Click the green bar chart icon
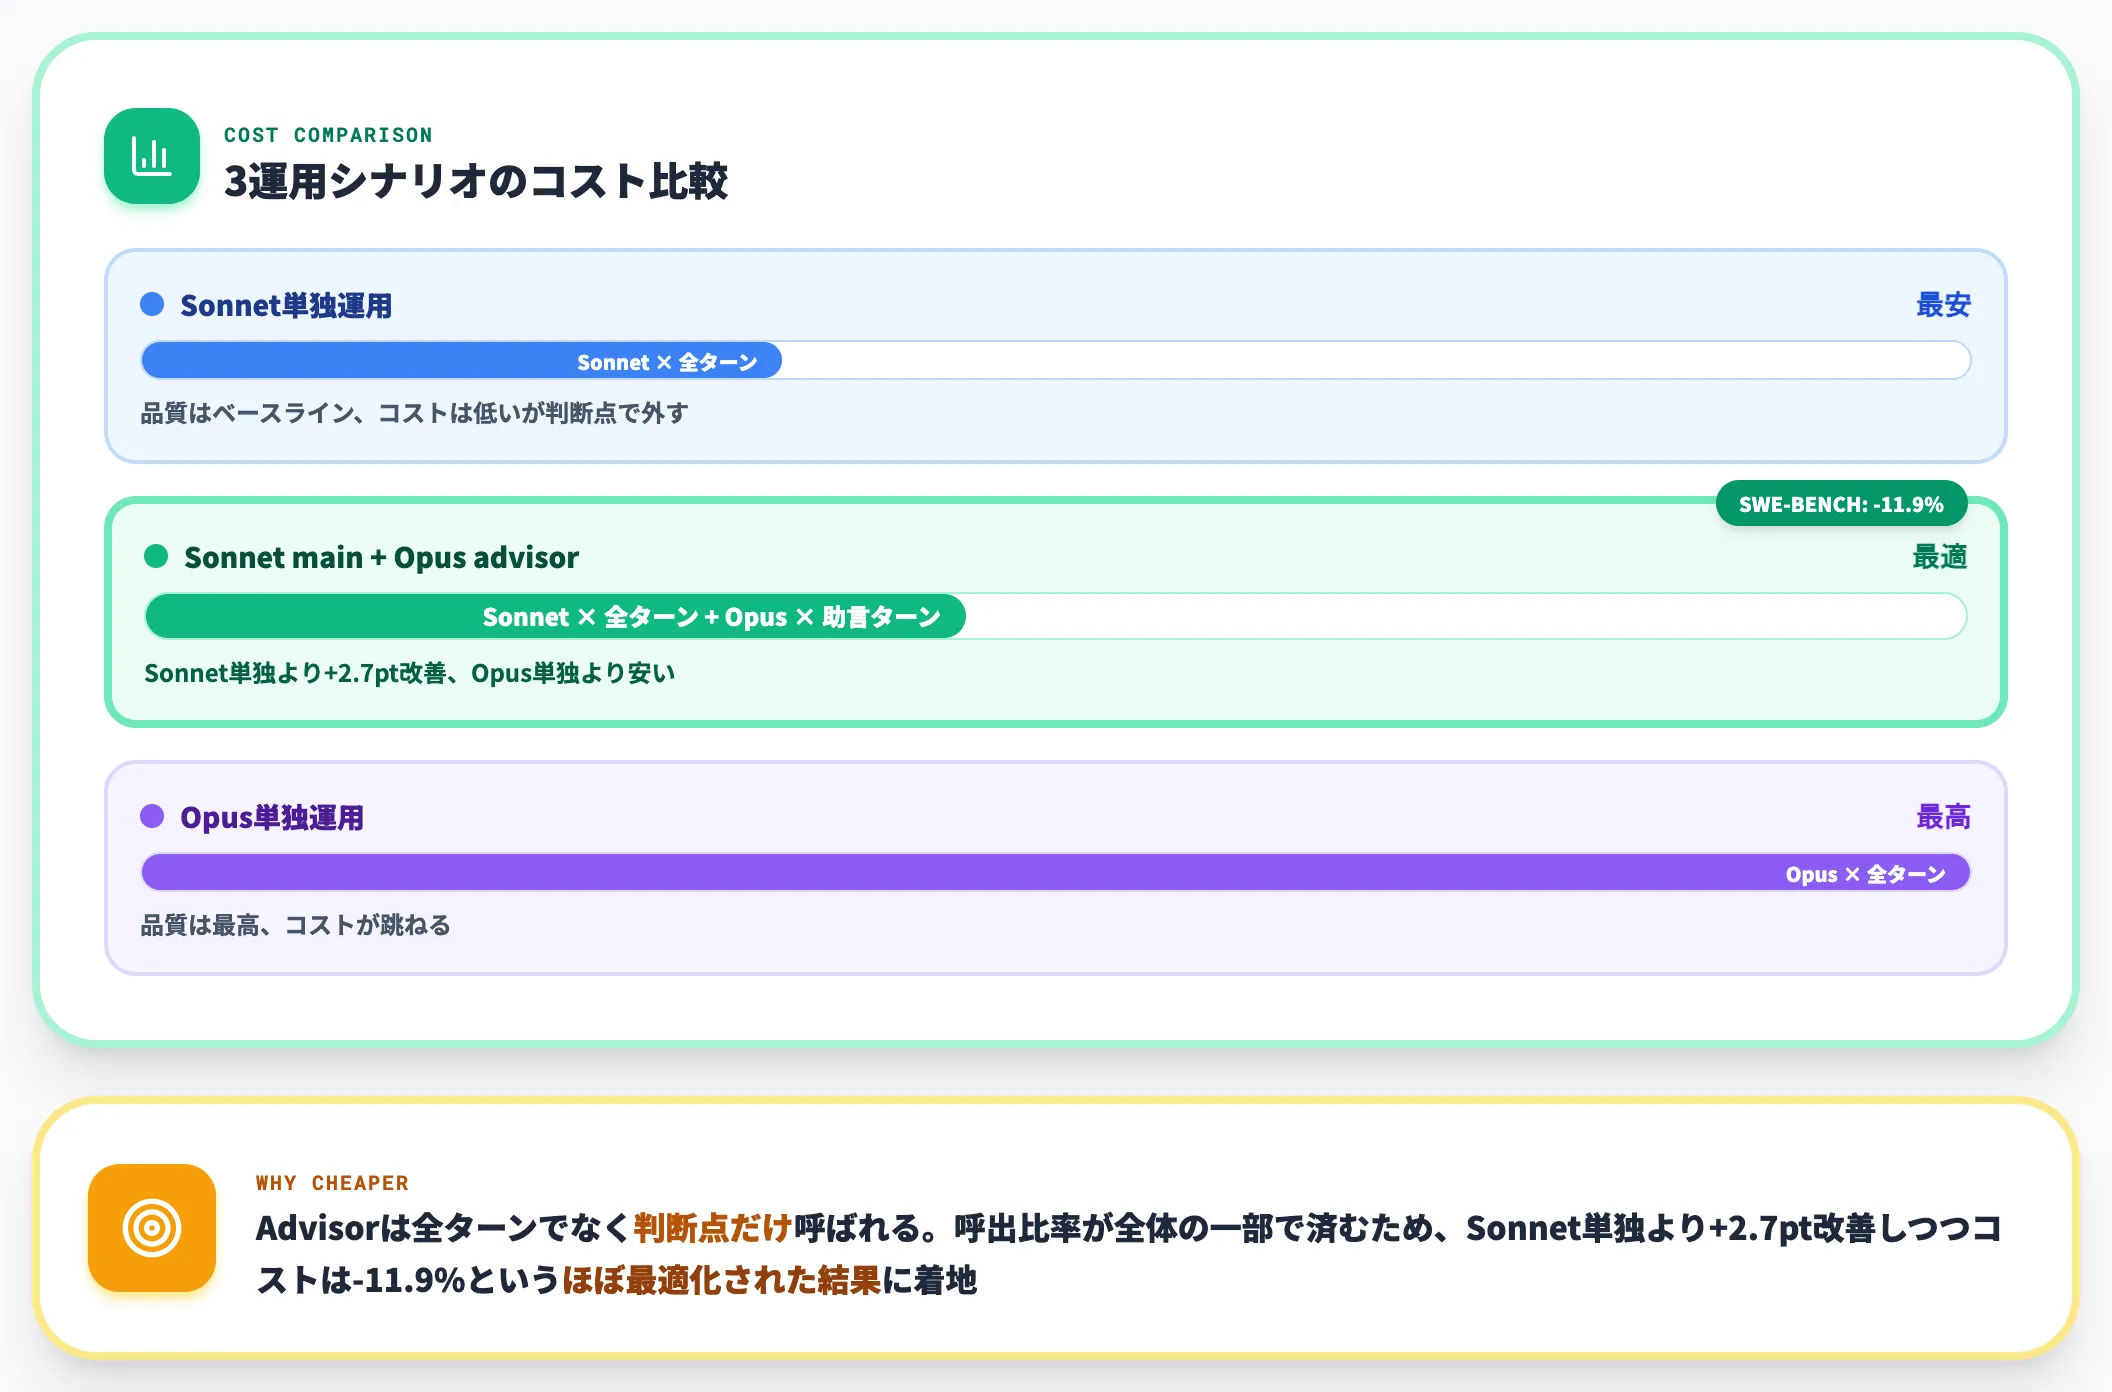Screen dimensions: 2112x1392 tap(152, 156)
